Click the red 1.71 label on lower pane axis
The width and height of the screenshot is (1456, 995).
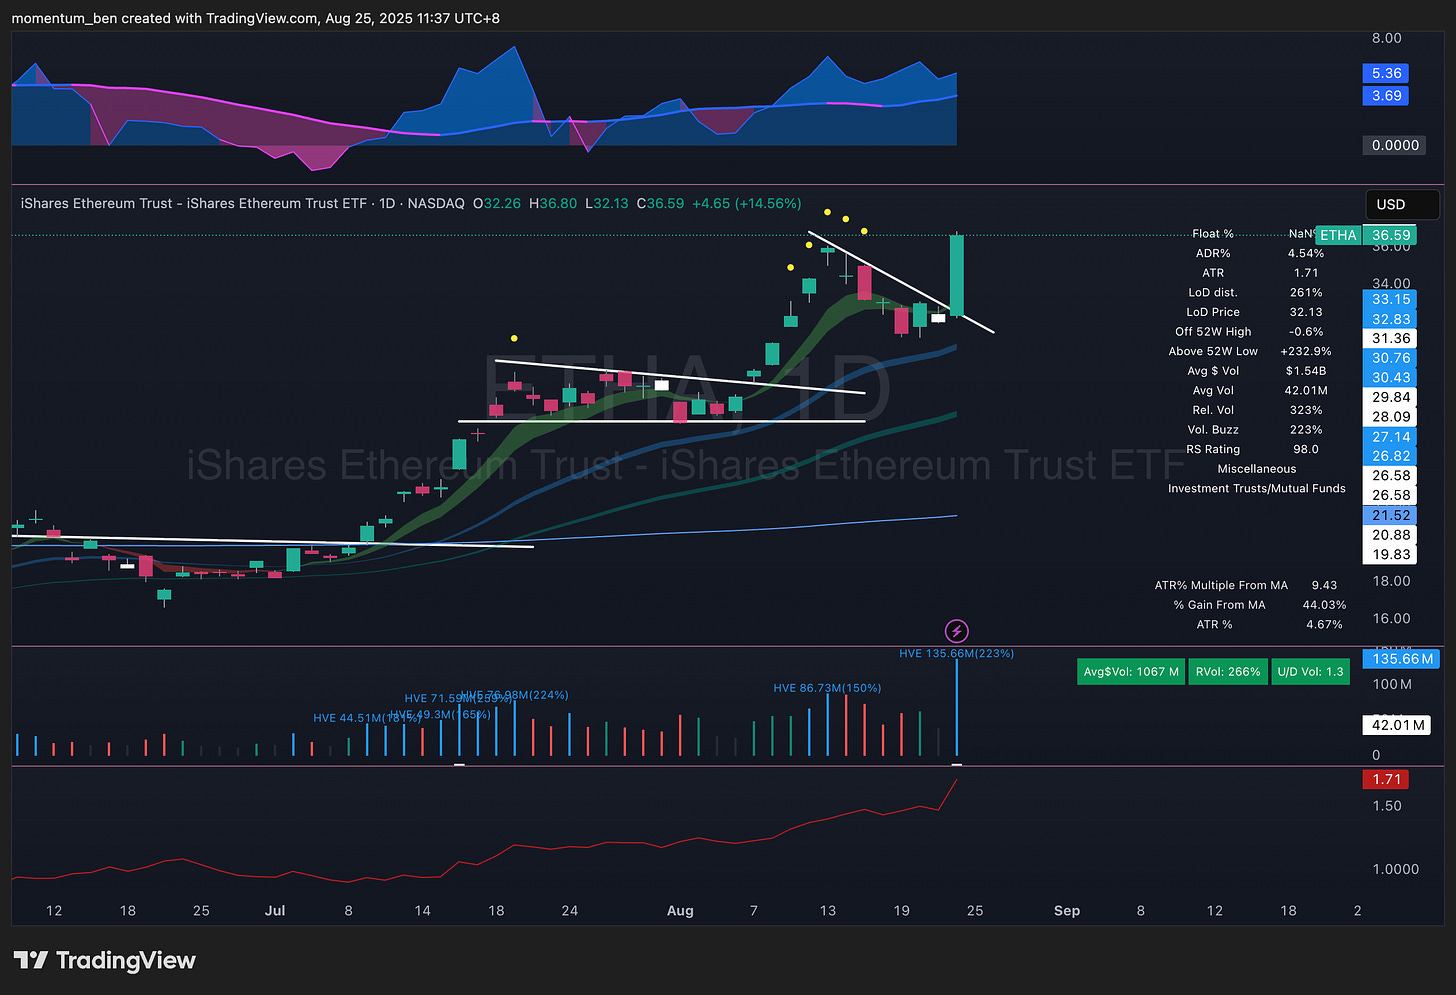coord(1386,779)
